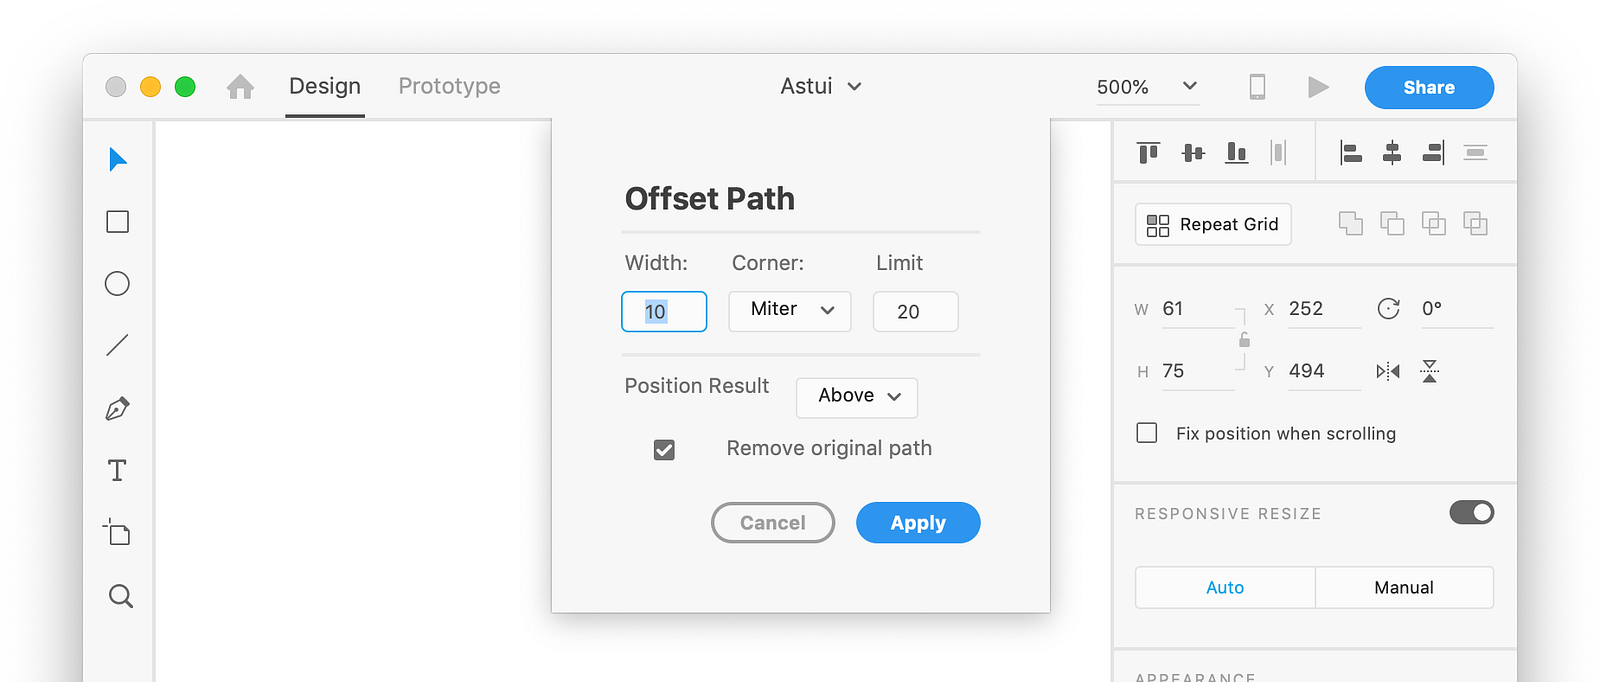Screen dimensions: 1600x682
Task: Select the Pen tool in the toolbar
Action: 117,408
